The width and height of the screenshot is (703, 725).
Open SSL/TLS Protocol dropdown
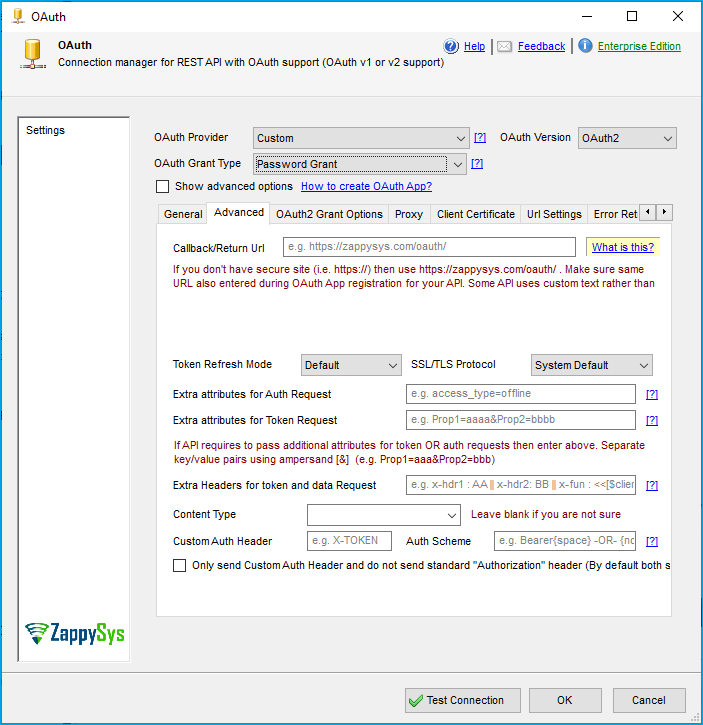coord(592,365)
